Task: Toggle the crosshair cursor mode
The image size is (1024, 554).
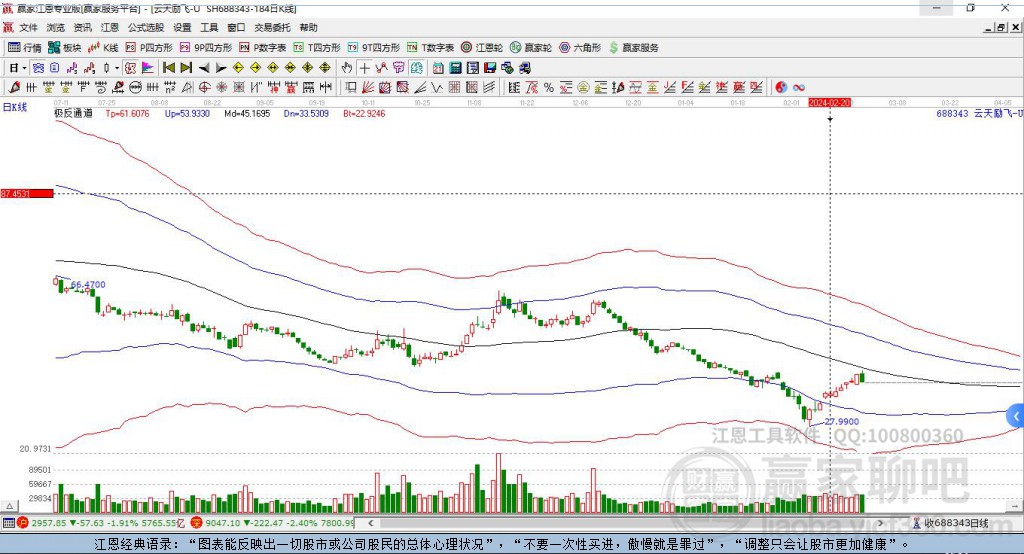Action: click(x=364, y=68)
